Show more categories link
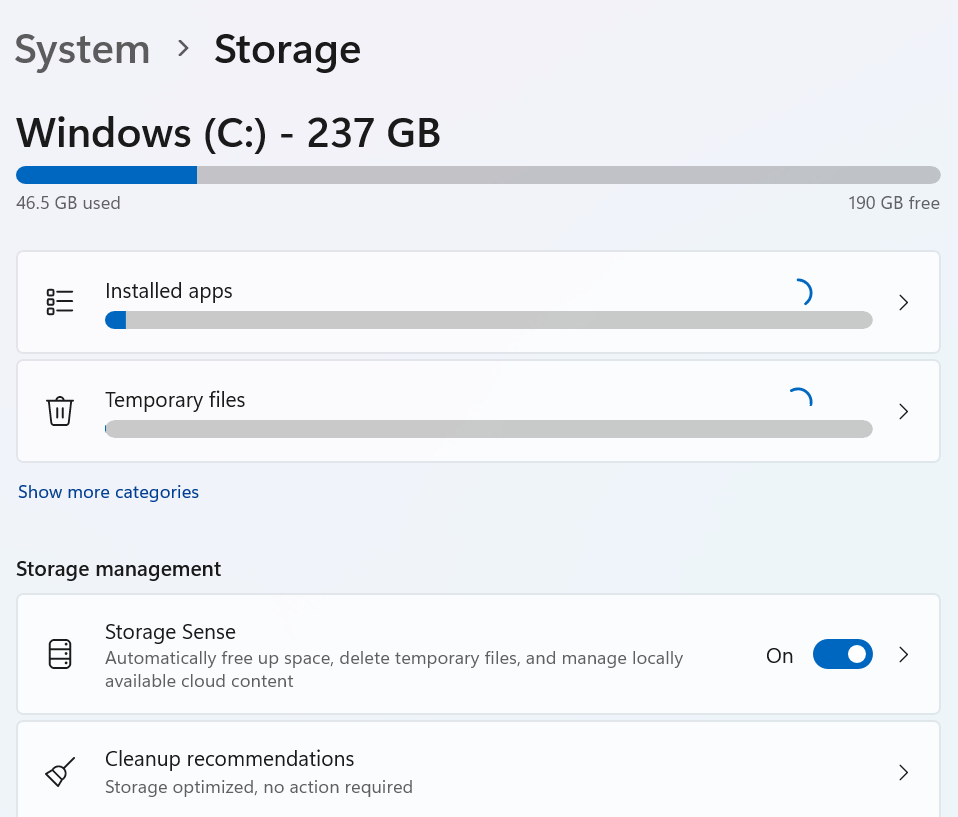 [x=108, y=492]
